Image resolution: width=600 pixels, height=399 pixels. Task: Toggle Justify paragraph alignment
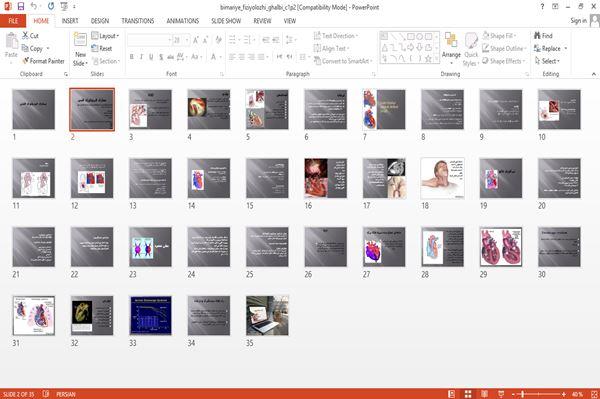pos(261,57)
